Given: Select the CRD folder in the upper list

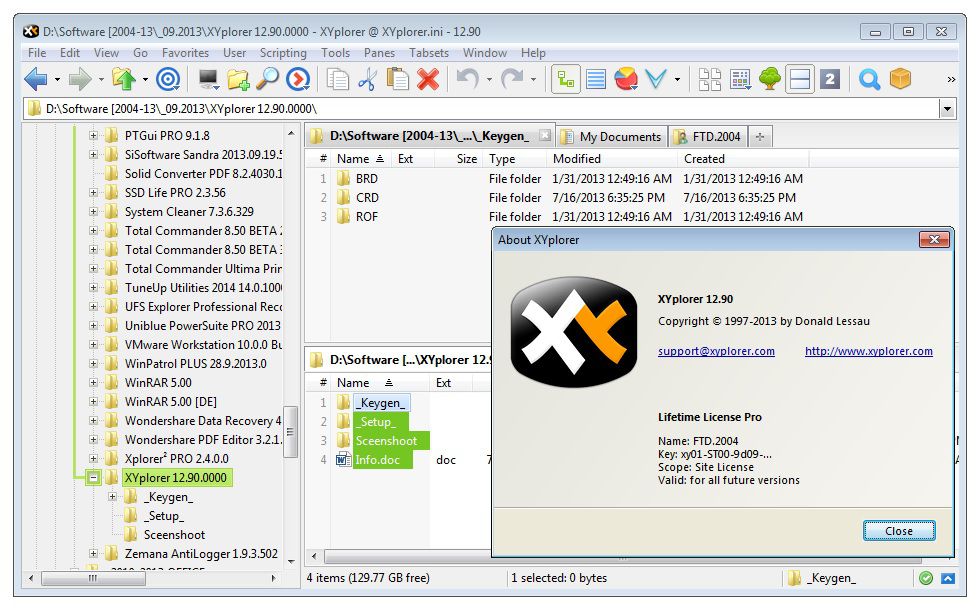Looking at the screenshot, I should (x=367, y=198).
